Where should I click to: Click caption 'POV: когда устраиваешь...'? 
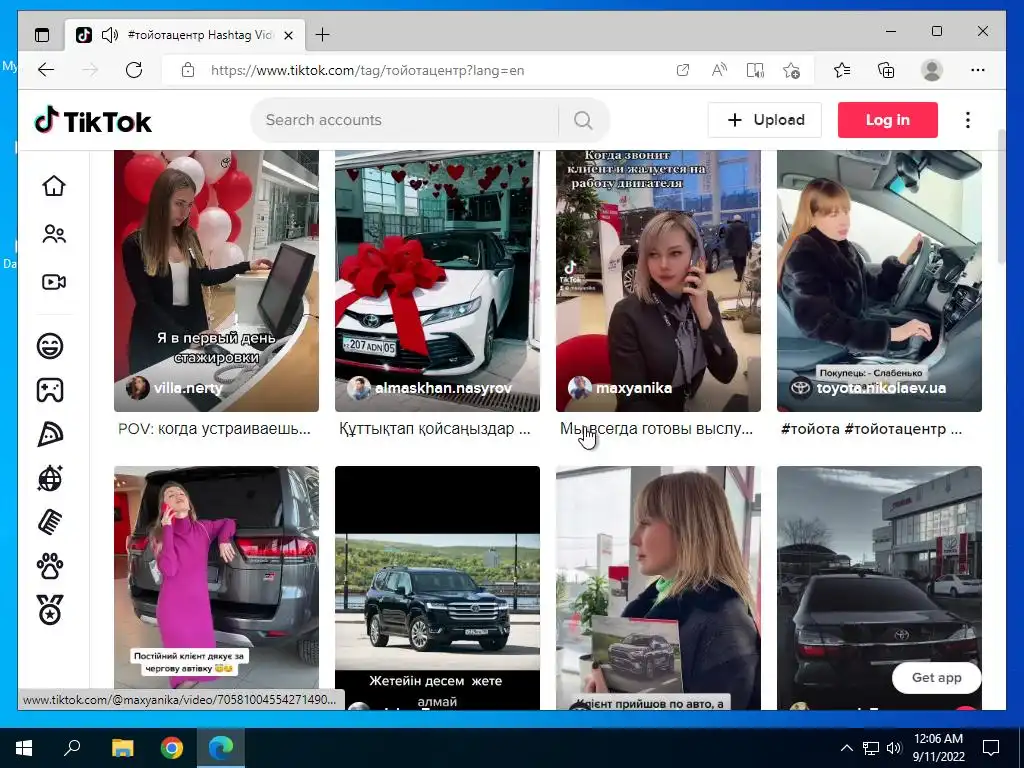pyautogui.click(x=214, y=429)
